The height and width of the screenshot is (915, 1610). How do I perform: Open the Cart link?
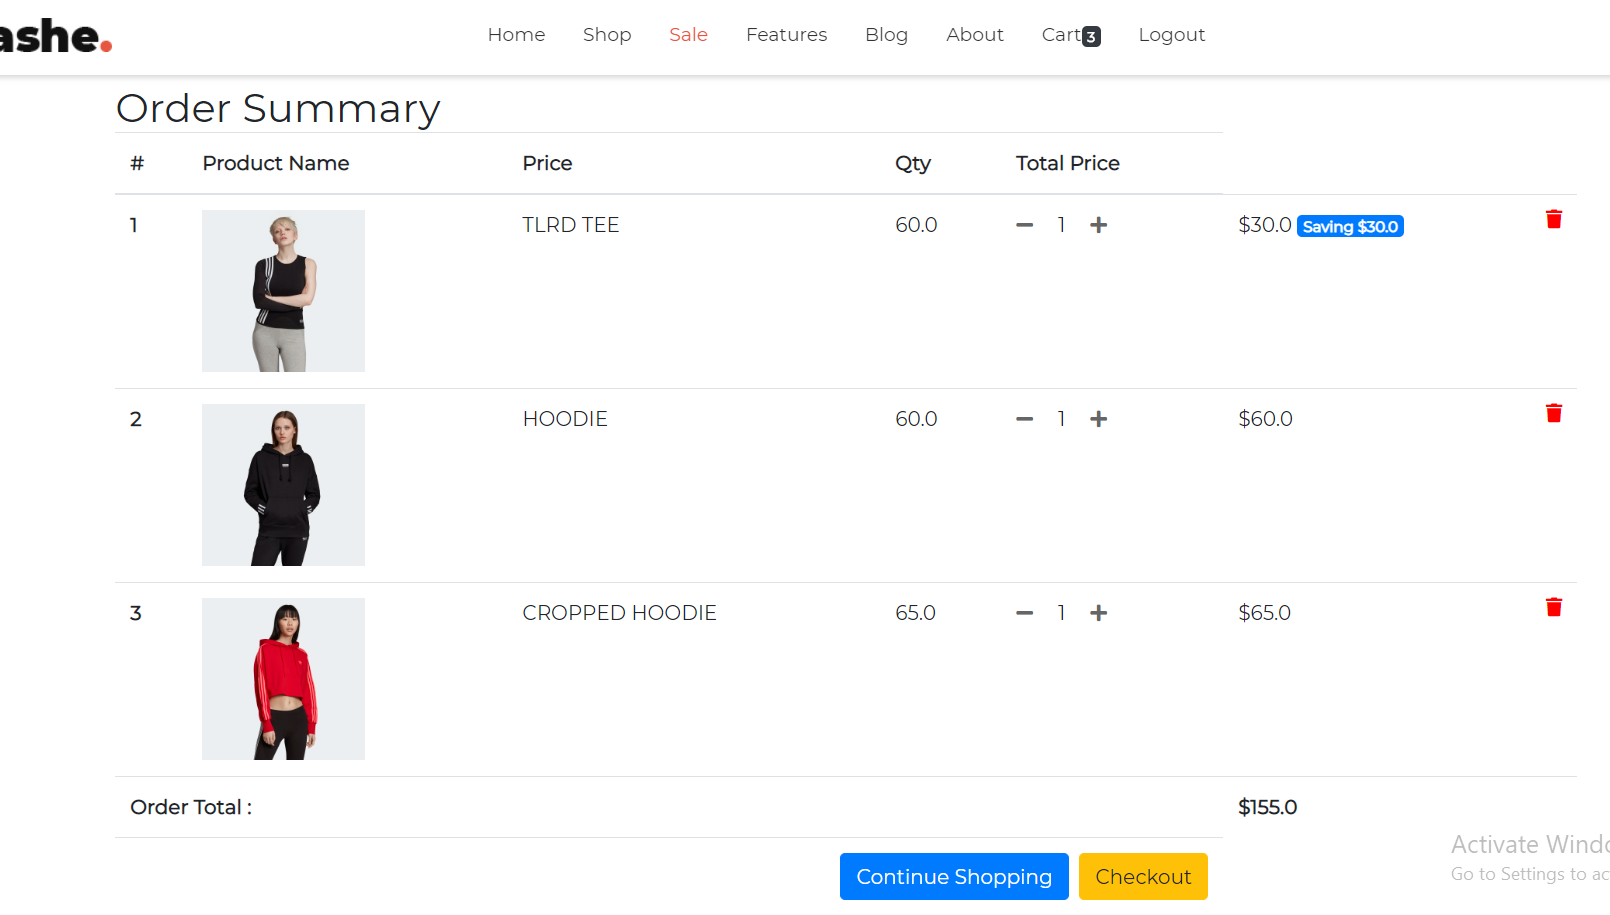tap(1061, 35)
